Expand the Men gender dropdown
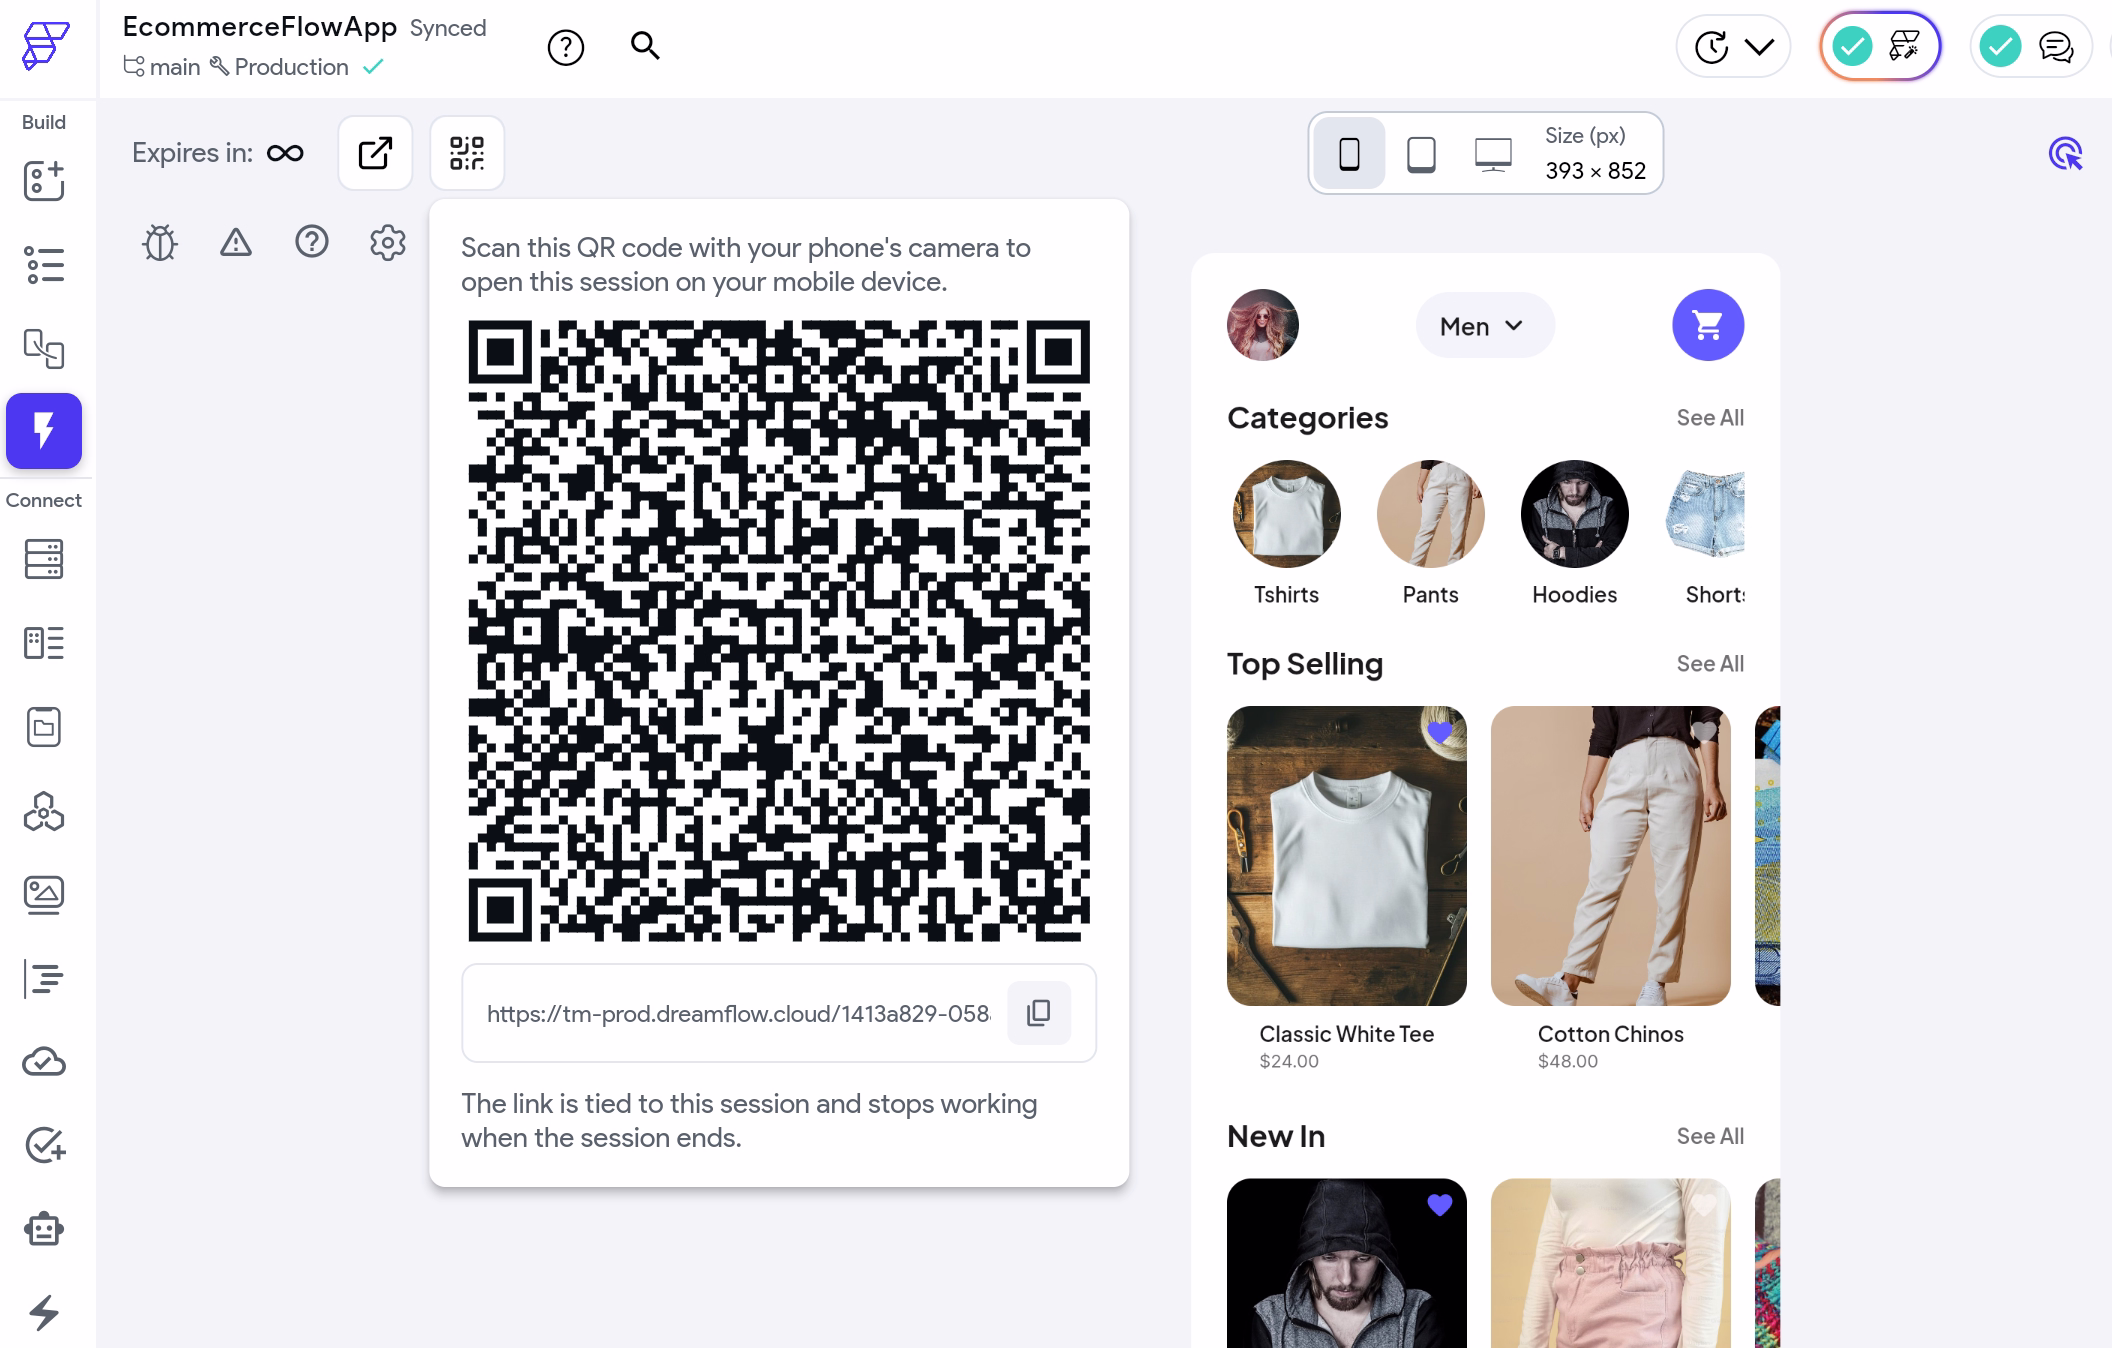The width and height of the screenshot is (2112, 1348). click(1485, 325)
